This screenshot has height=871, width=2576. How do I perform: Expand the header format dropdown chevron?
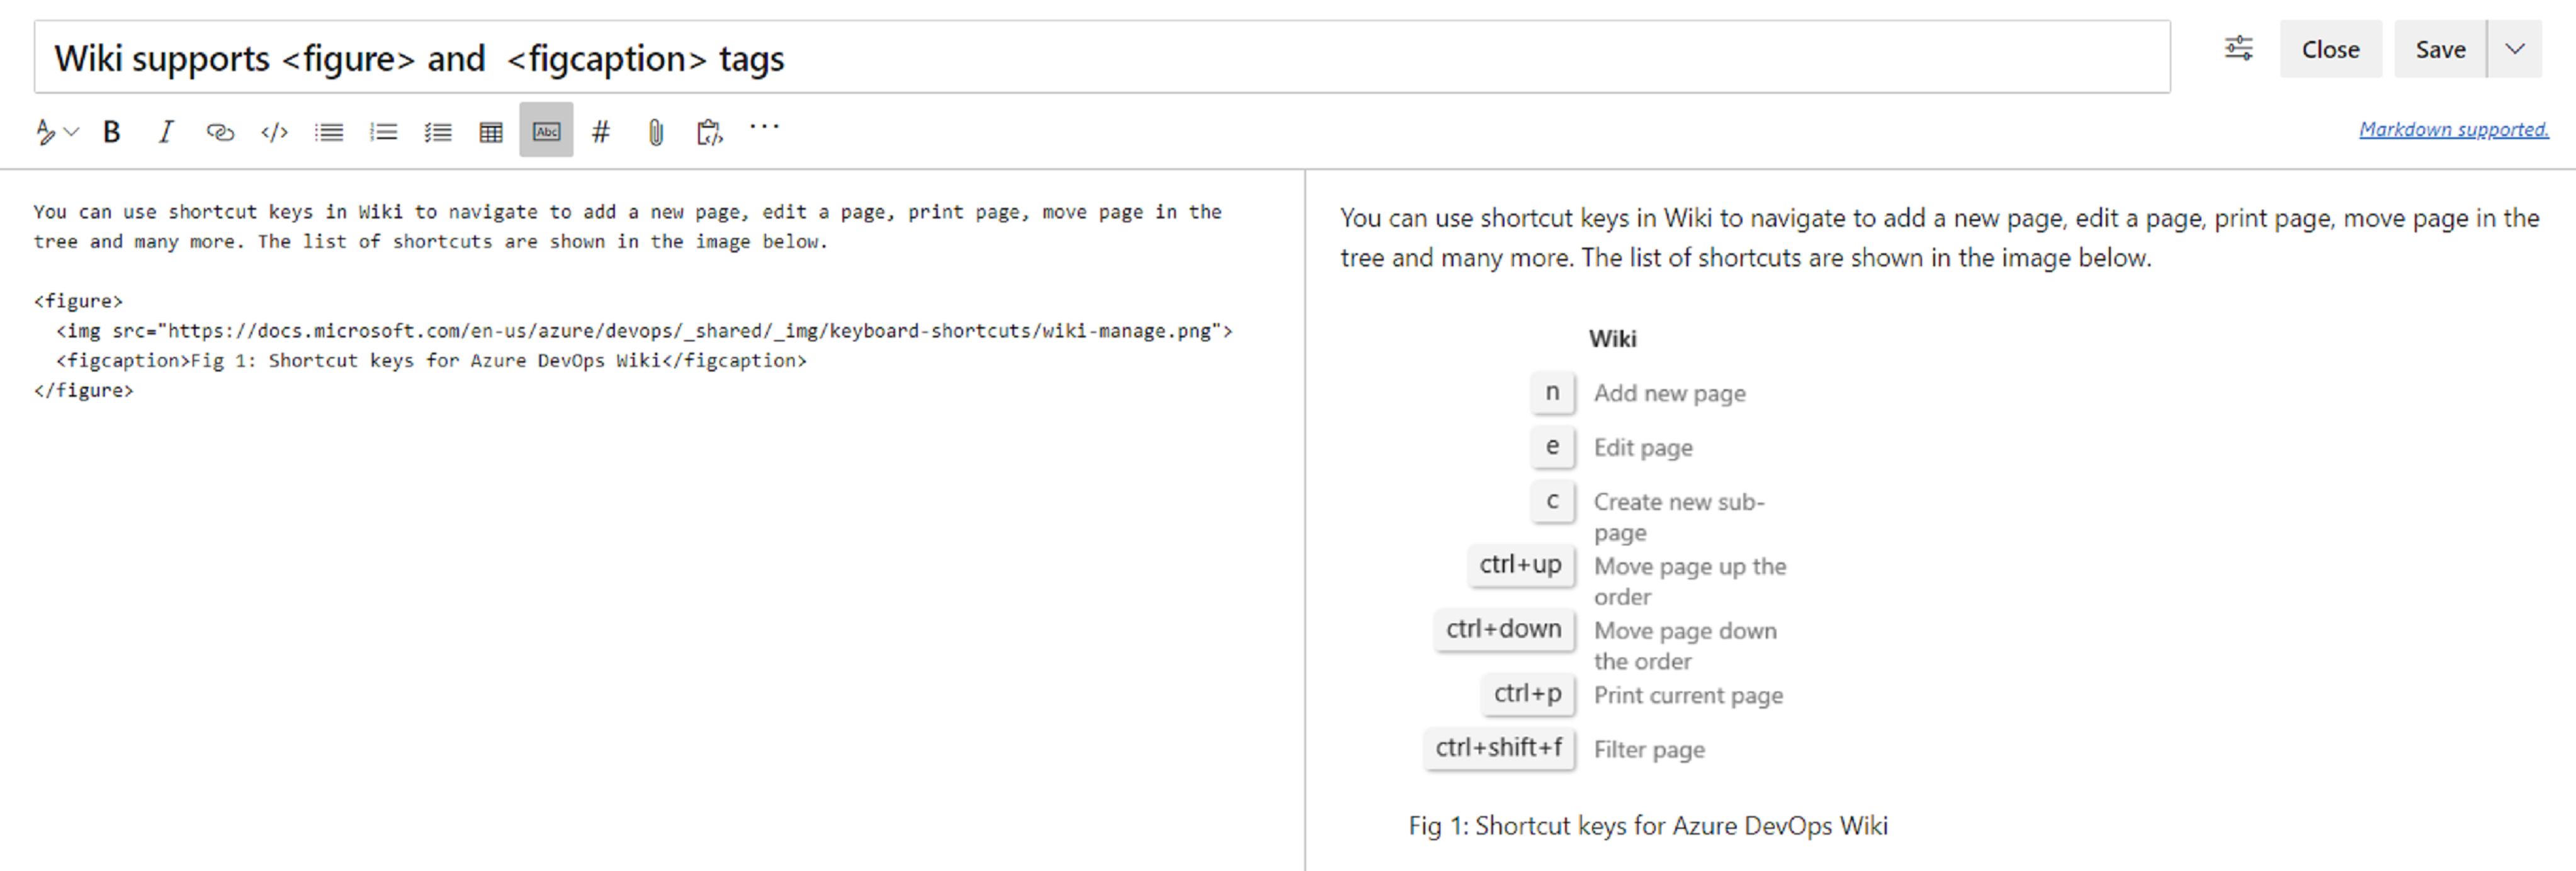[x=72, y=131]
